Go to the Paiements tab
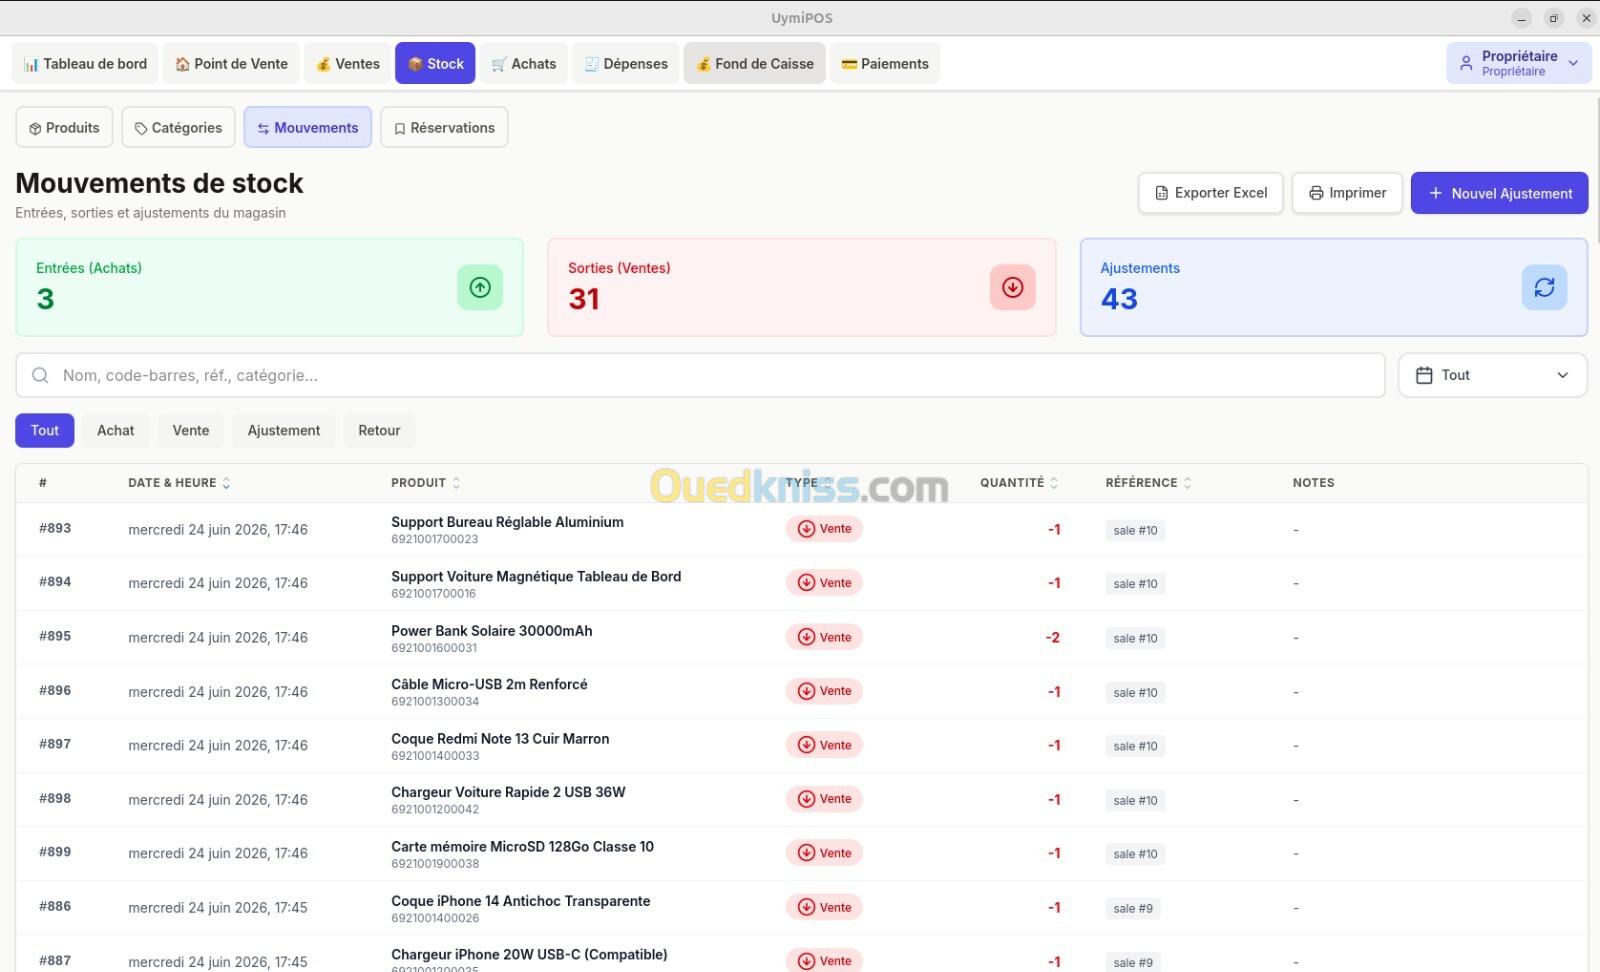The width and height of the screenshot is (1600, 972). (x=885, y=63)
